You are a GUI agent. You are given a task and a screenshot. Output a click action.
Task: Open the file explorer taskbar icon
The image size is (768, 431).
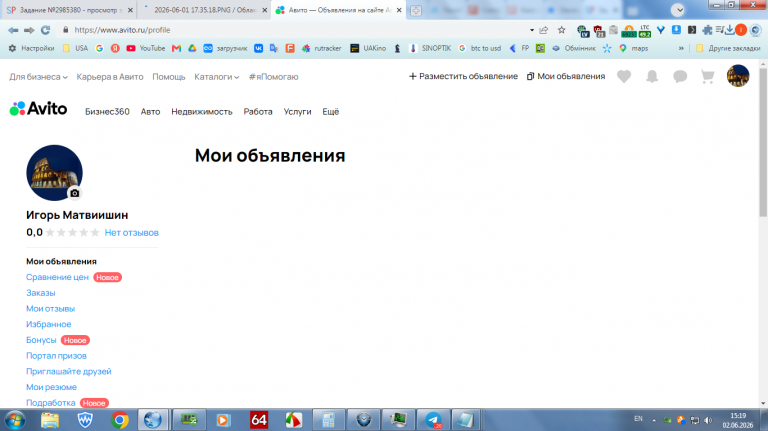pos(50,420)
